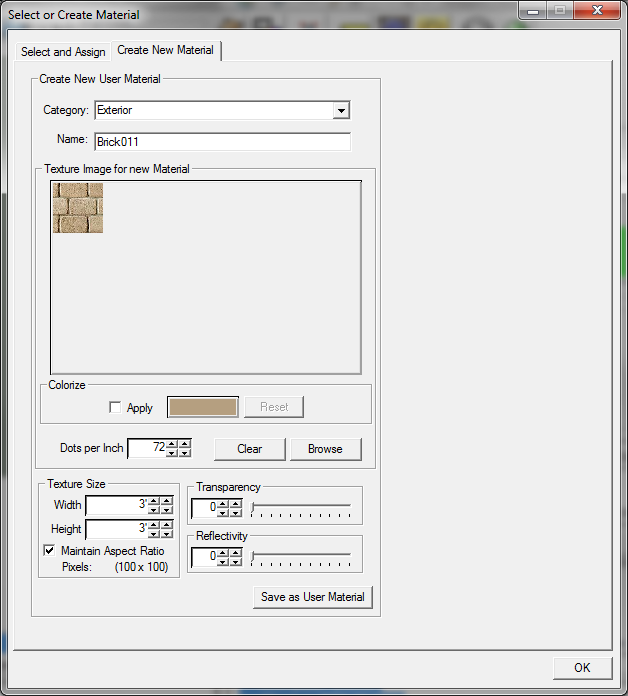The image size is (628, 696).
Task: Uncheck Maintain Aspect Ratio checkbox
Action: click(x=49, y=550)
